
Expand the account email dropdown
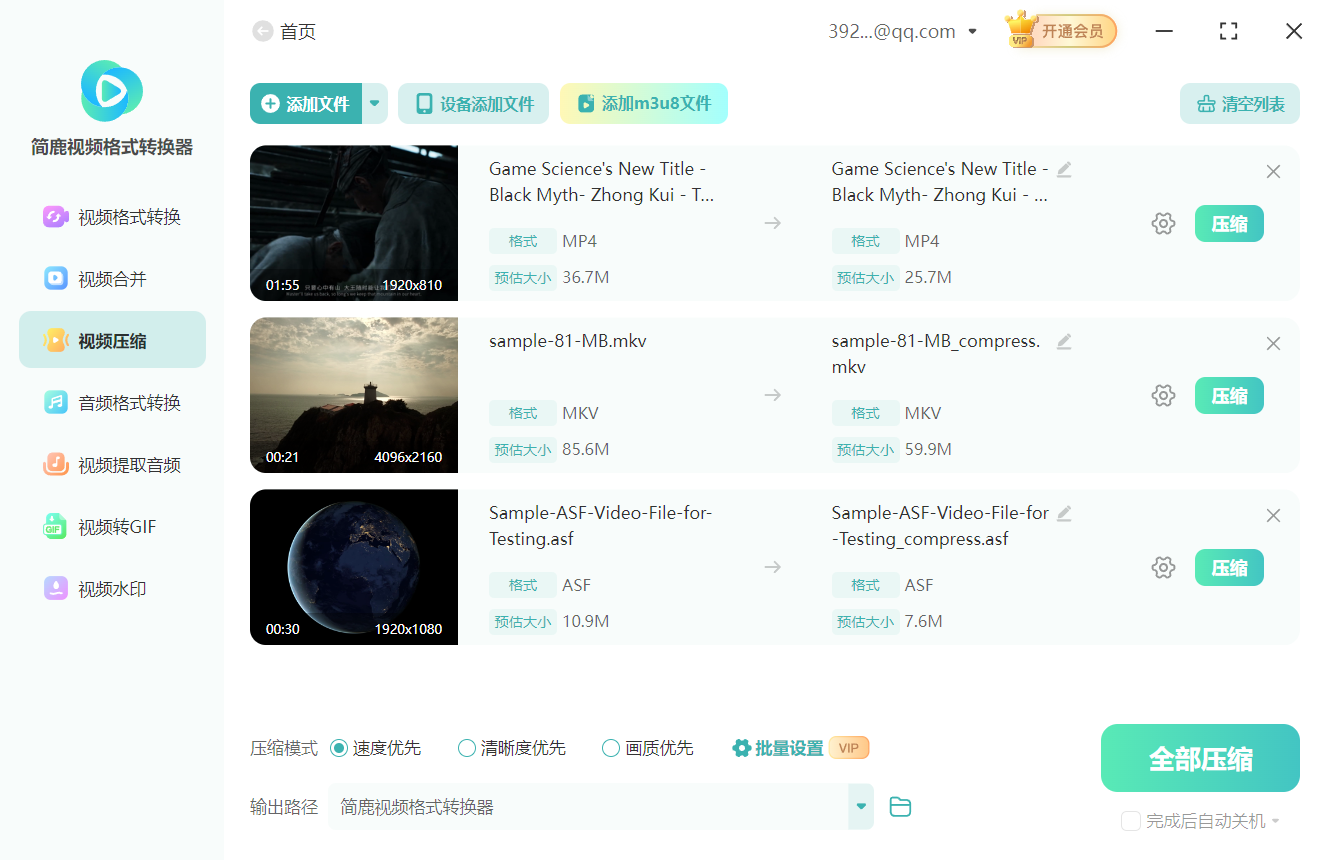pos(972,32)
